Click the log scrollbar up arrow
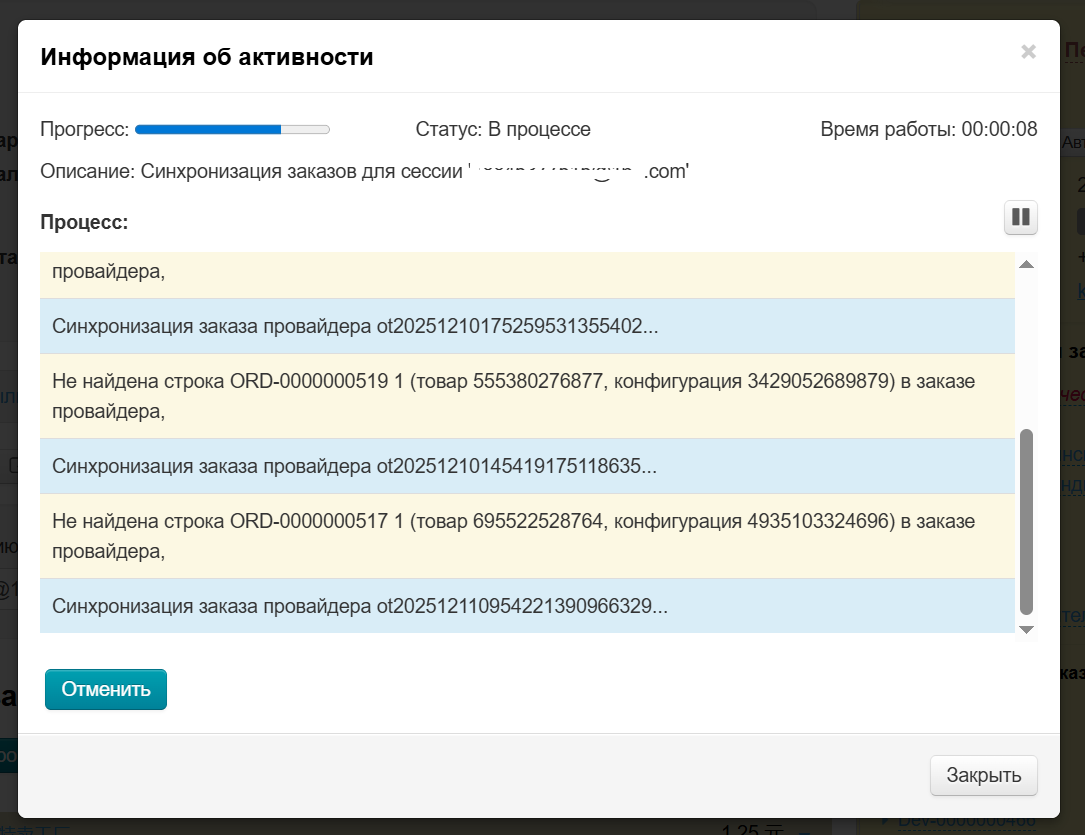The height and width of the screenshot is (835, 1085). [1025, 264]
